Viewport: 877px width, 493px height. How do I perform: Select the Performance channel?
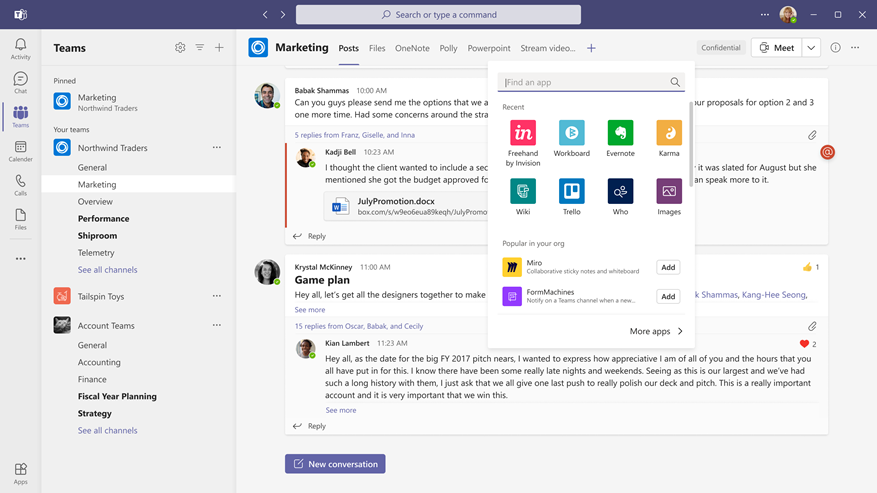103,219
